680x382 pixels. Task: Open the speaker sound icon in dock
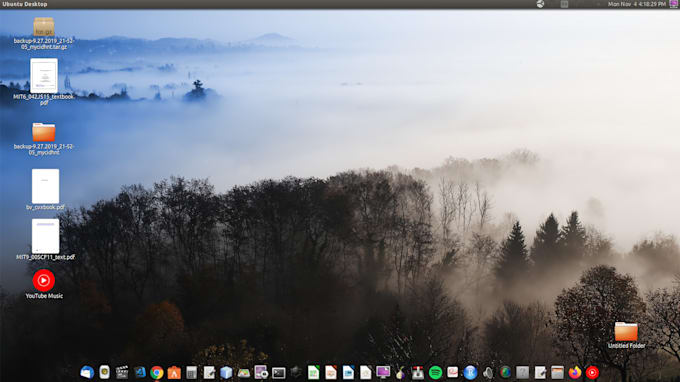tap(487, 372)
